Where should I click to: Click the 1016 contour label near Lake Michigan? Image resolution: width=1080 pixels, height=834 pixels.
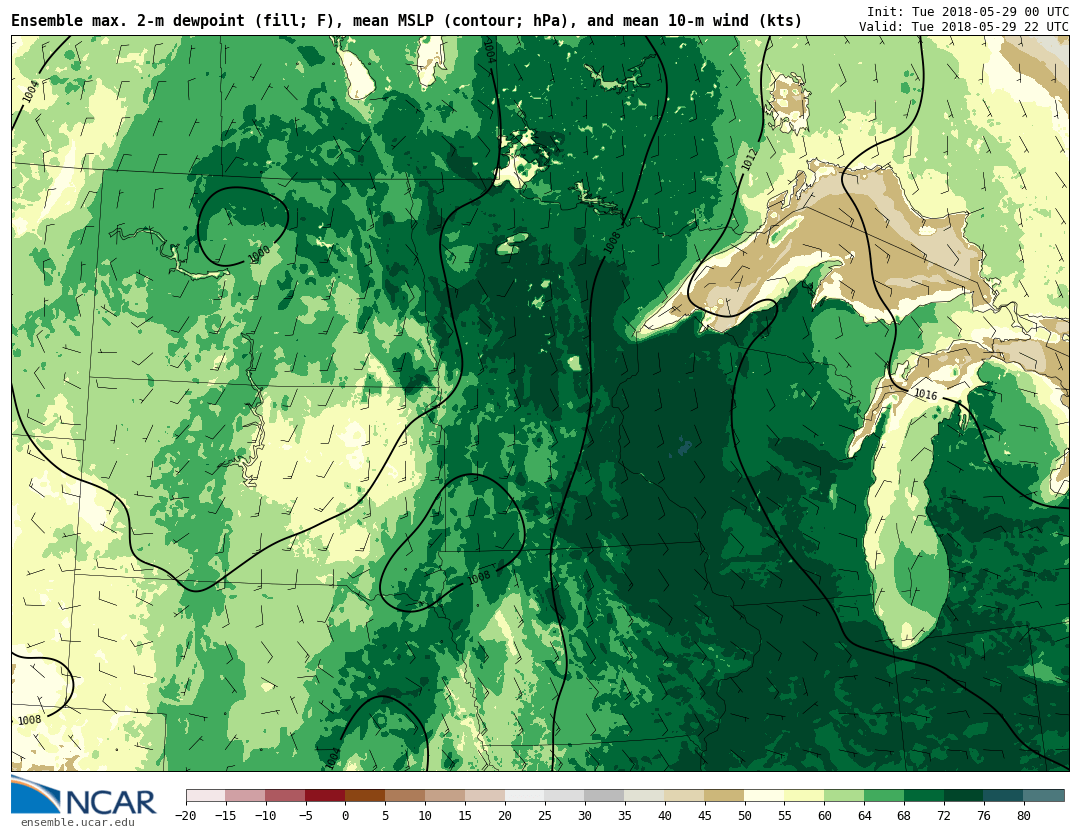[x=925, y=395]
